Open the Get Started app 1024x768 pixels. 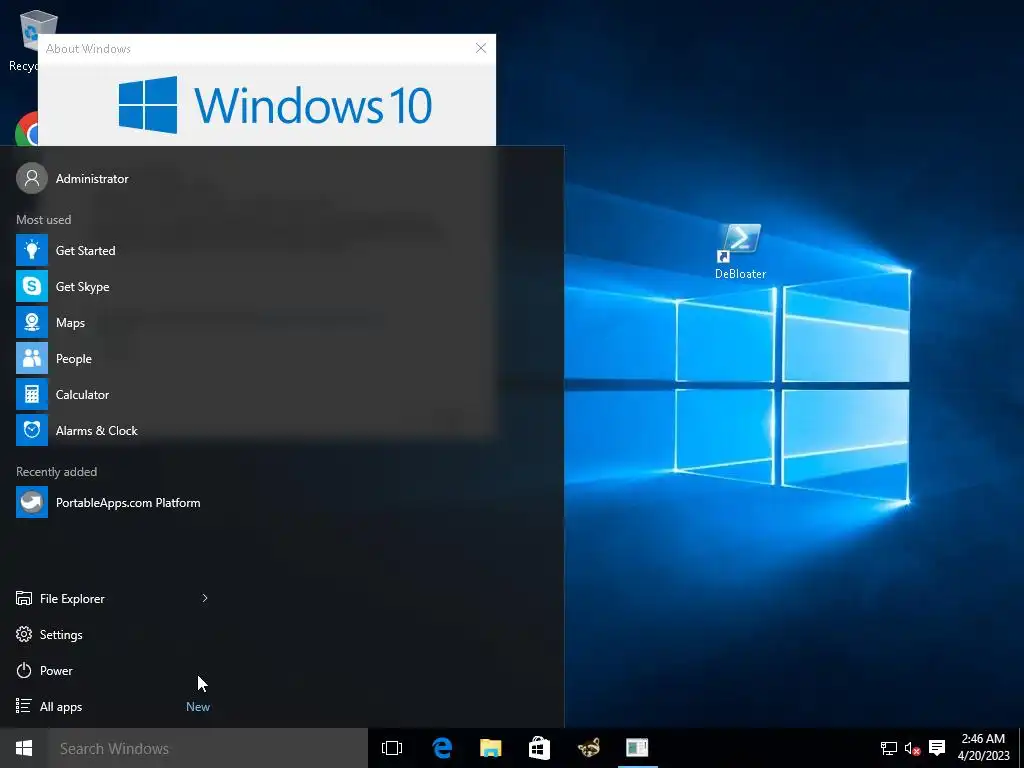110,251
